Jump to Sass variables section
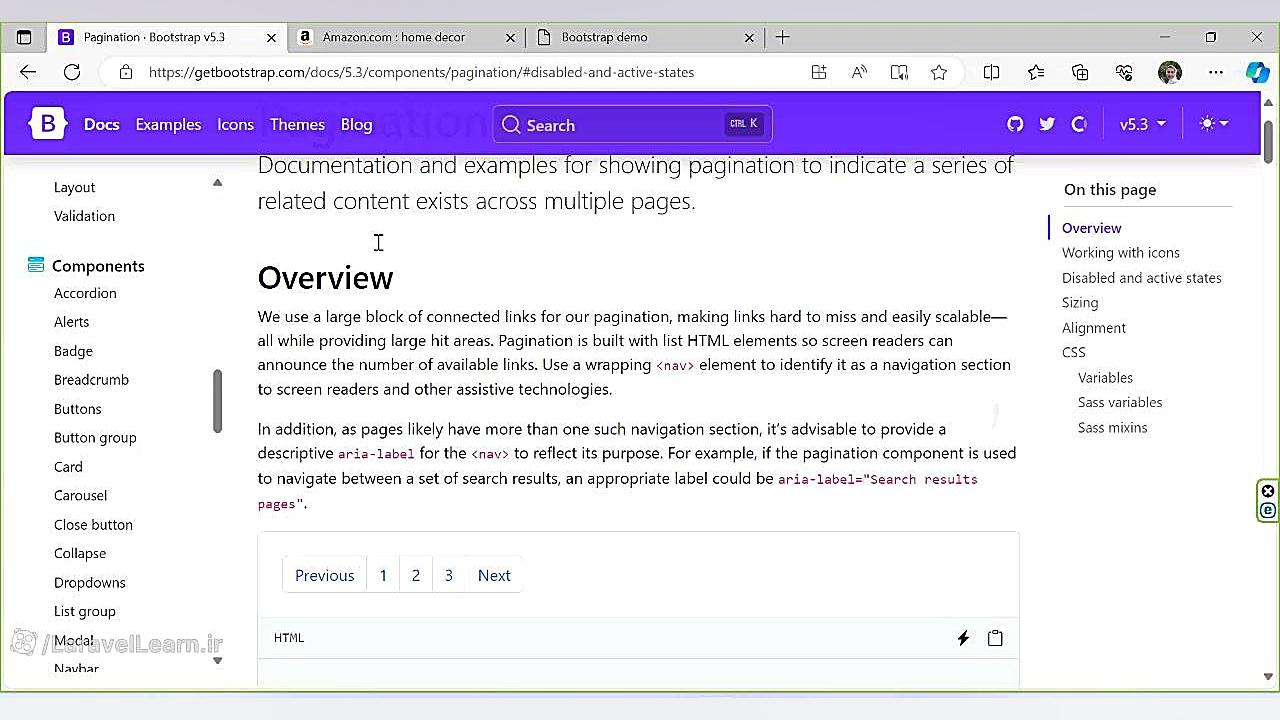The image size is (1280, 720). pos(1120,403)
